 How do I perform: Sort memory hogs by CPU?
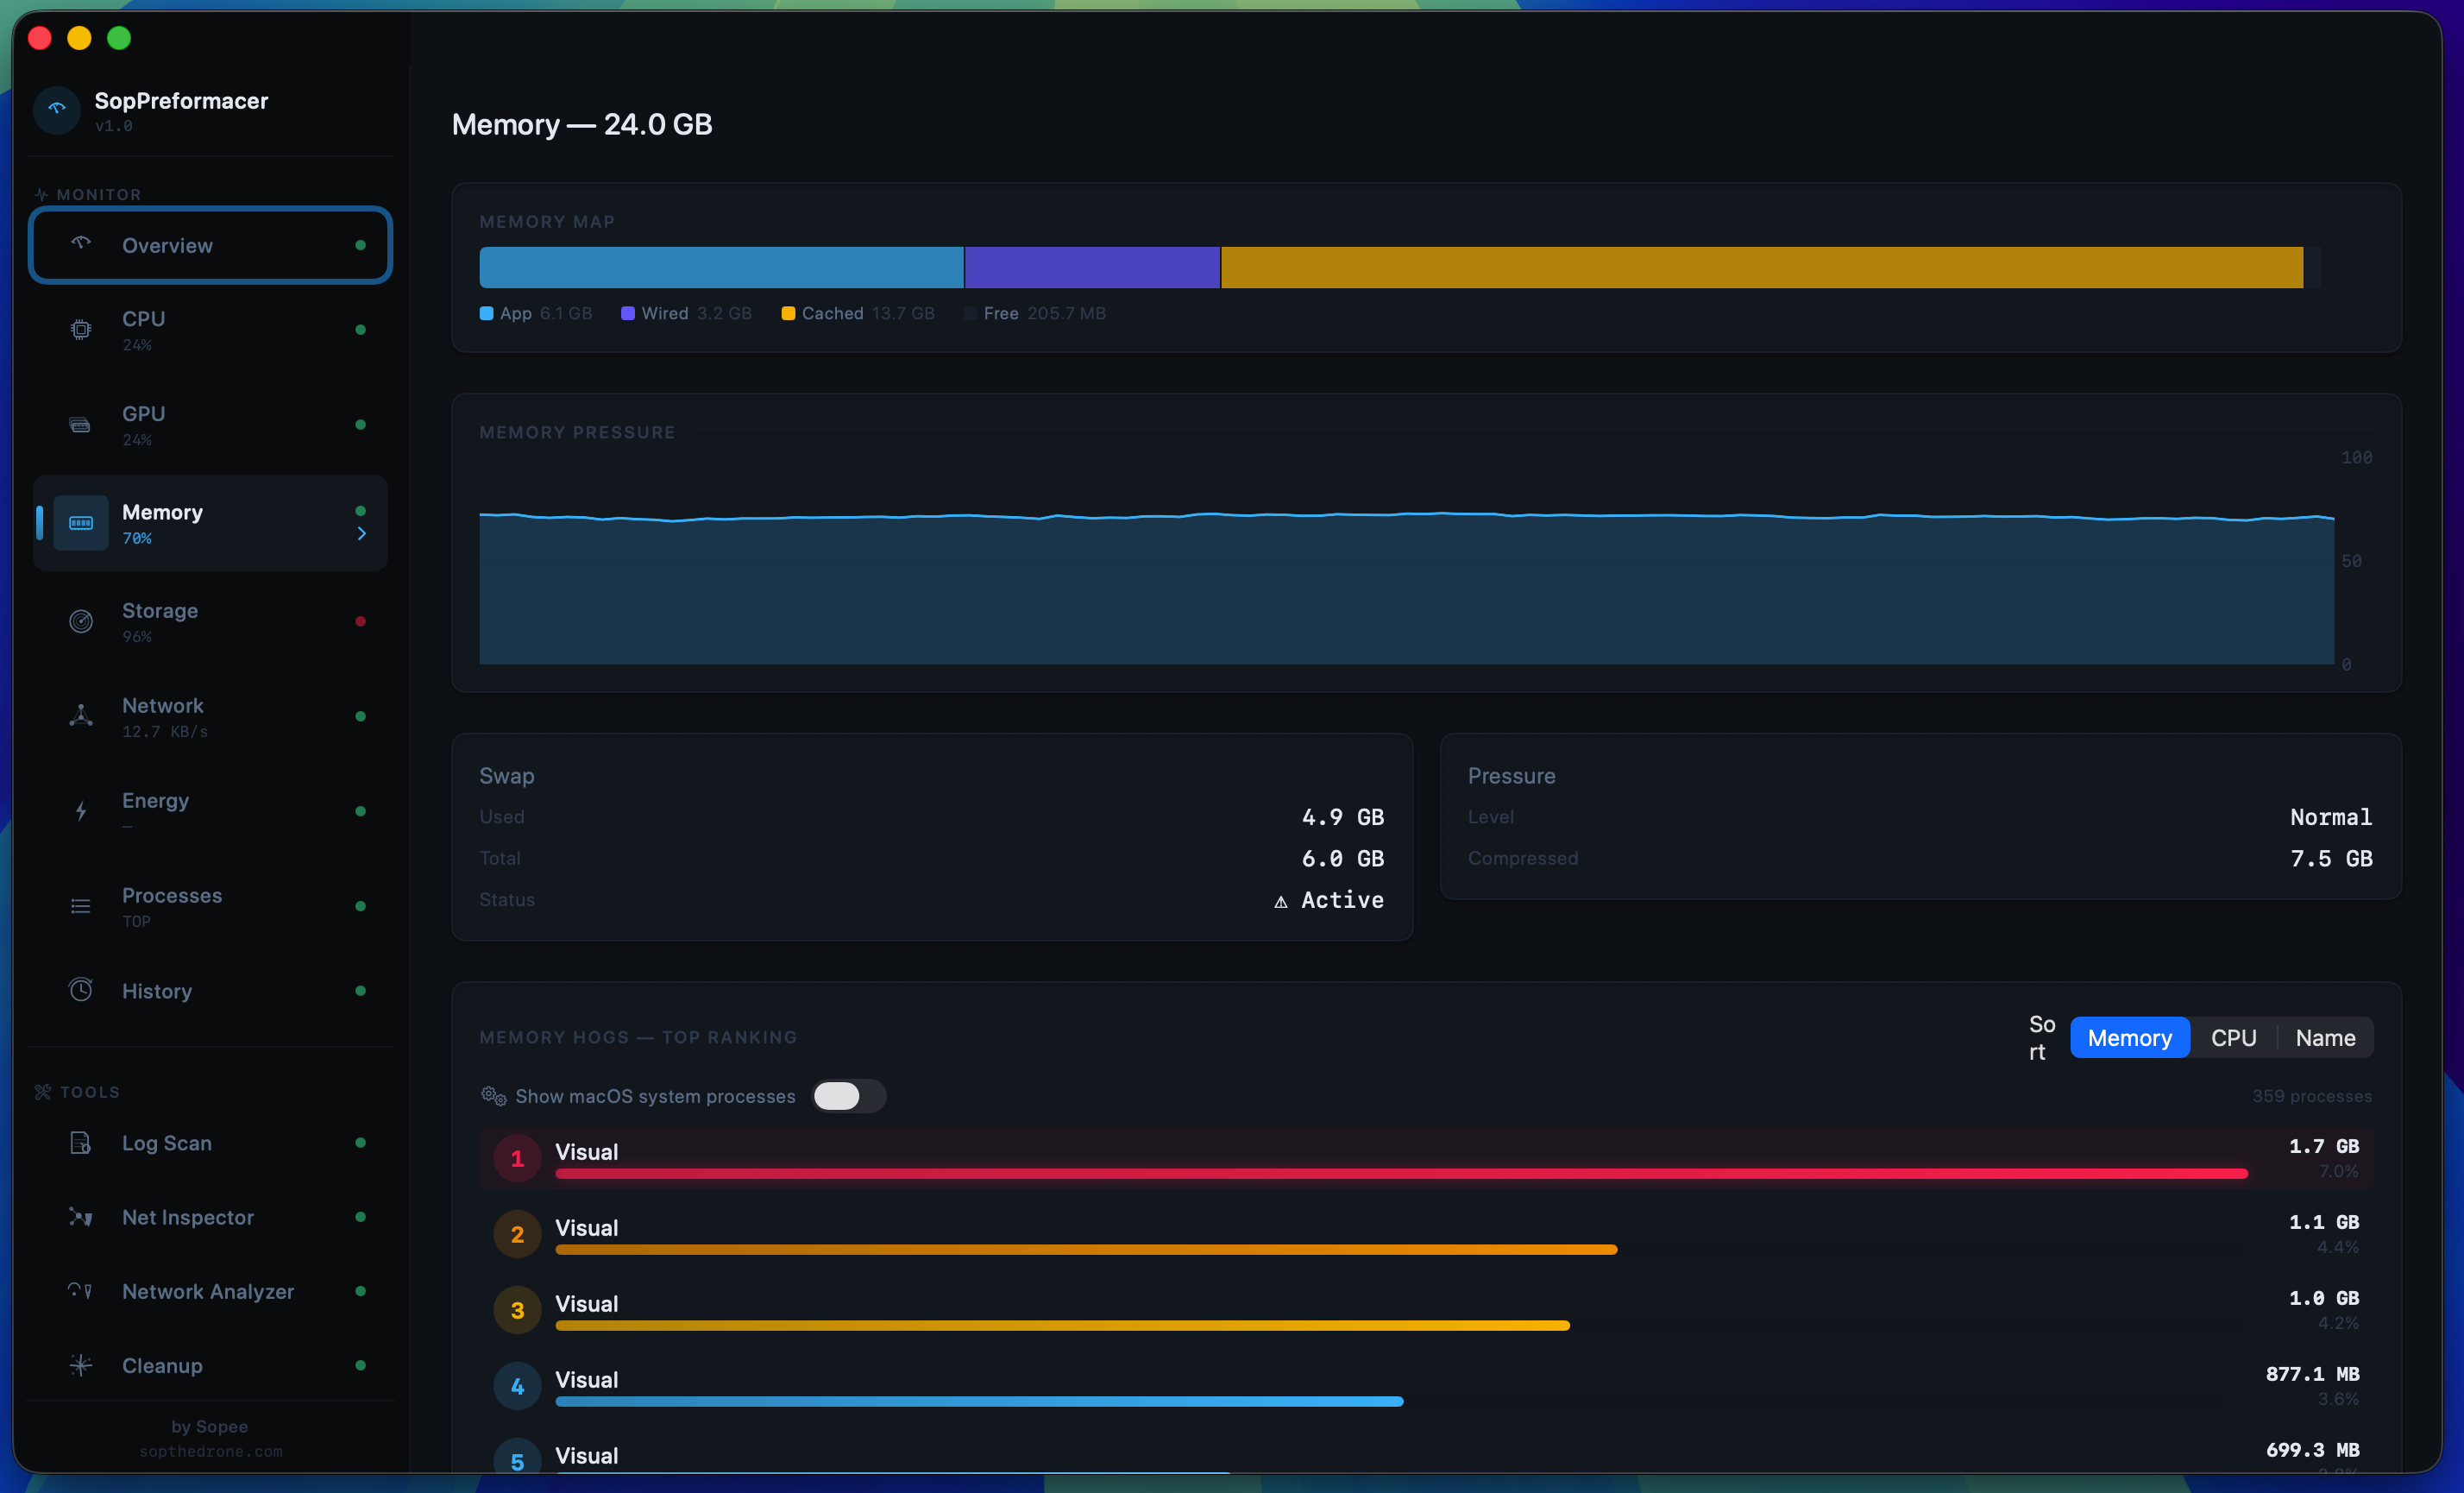click(2234, 1037)
